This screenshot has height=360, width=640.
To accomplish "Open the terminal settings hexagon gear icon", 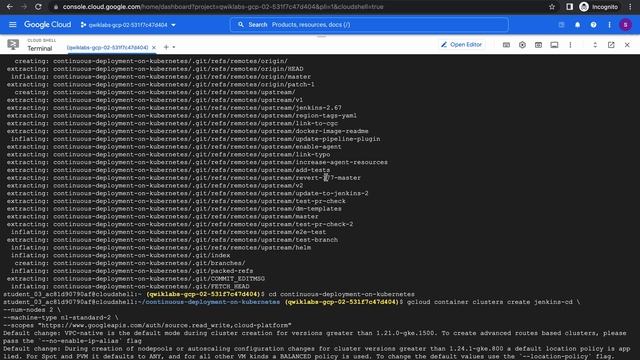I will [522, 45].
